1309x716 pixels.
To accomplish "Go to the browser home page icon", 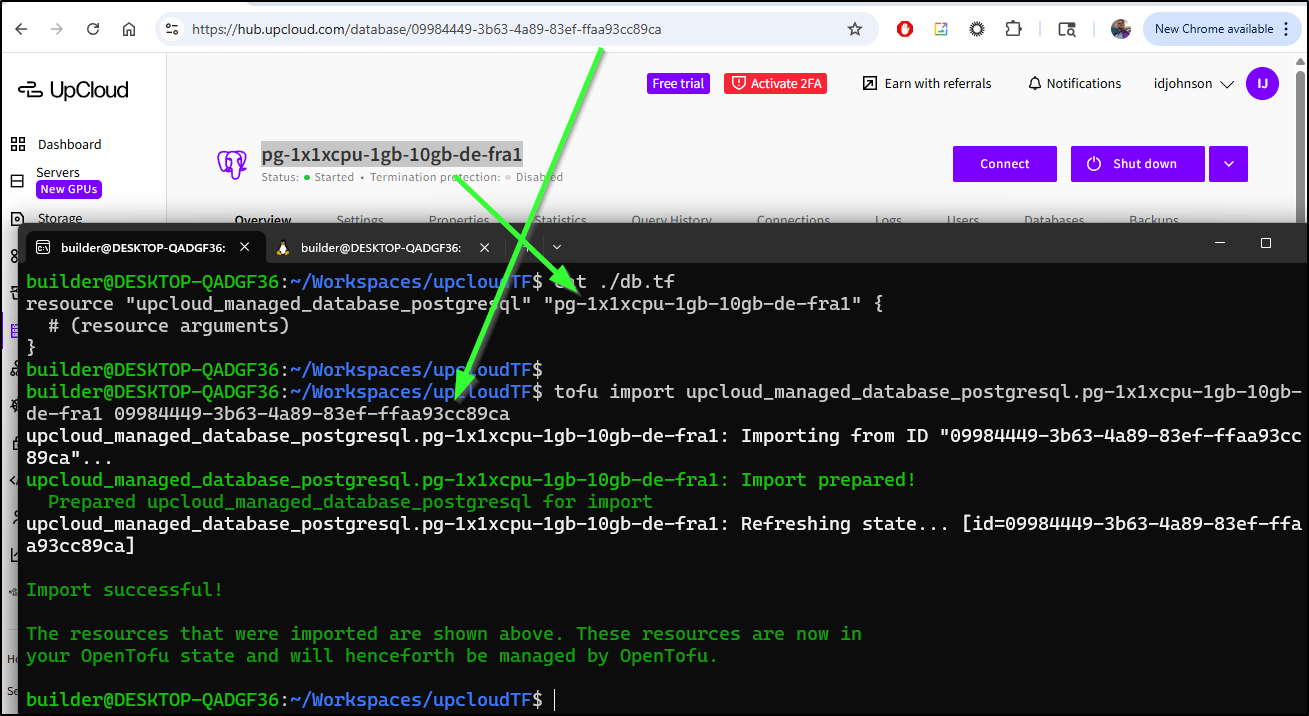I will (x=129, y=29).
